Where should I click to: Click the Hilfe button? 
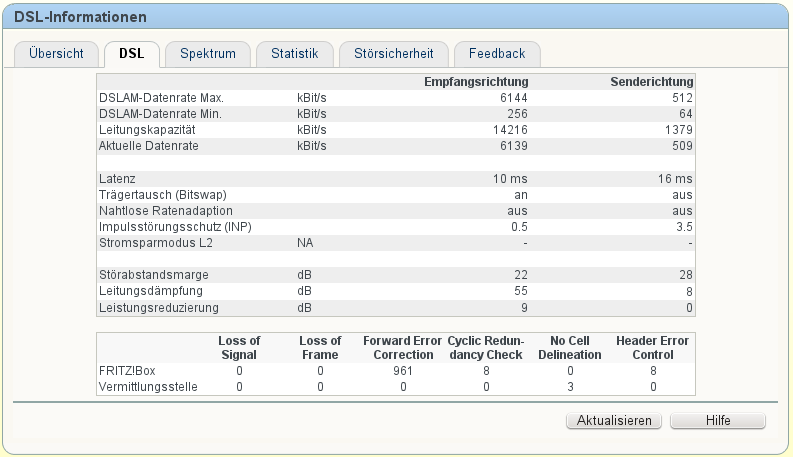tap(718, 421)
